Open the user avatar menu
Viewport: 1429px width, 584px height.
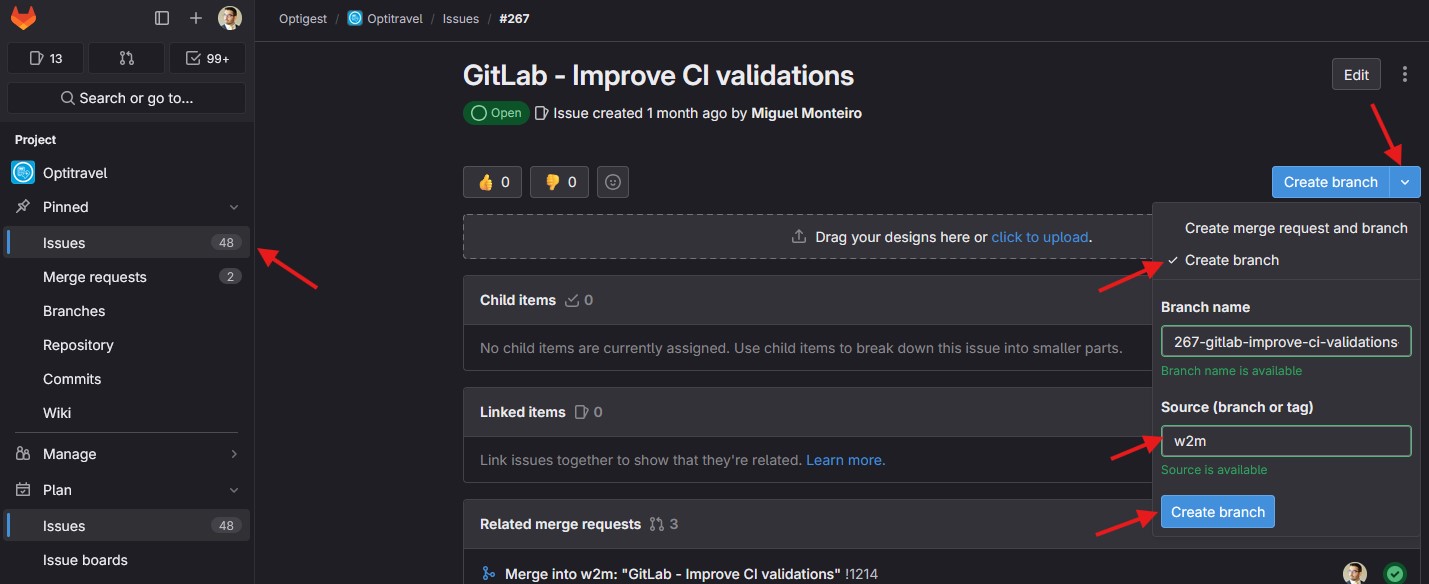230,18
